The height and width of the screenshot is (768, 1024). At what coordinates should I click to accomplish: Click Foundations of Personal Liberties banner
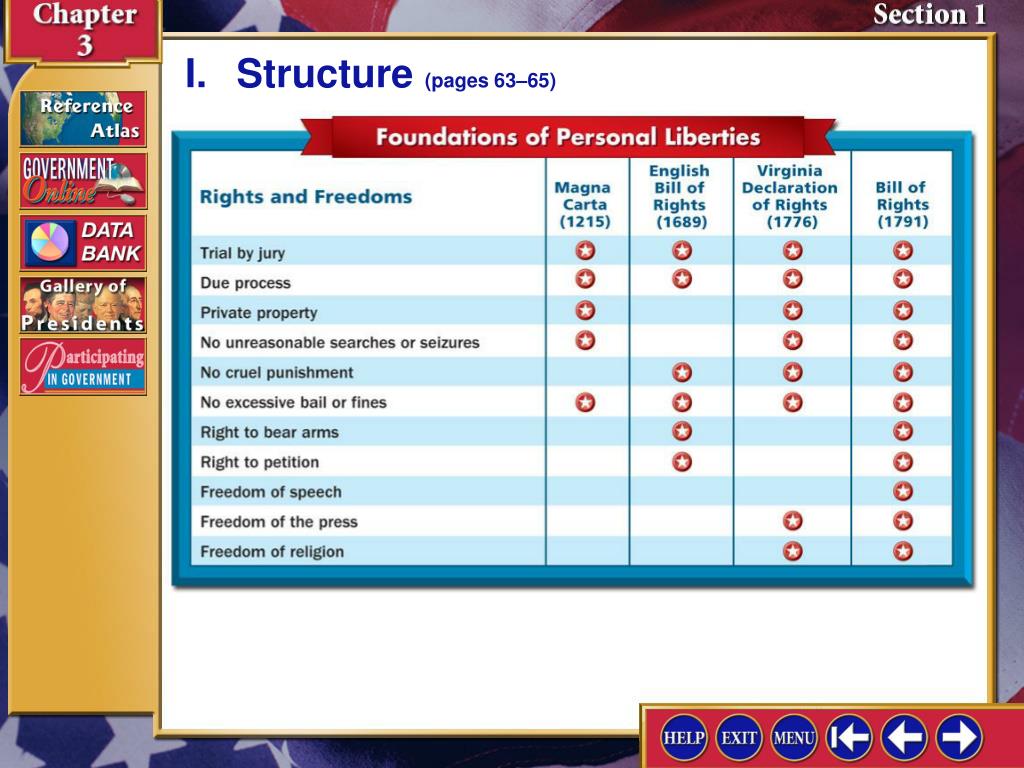tap(568, 137)
